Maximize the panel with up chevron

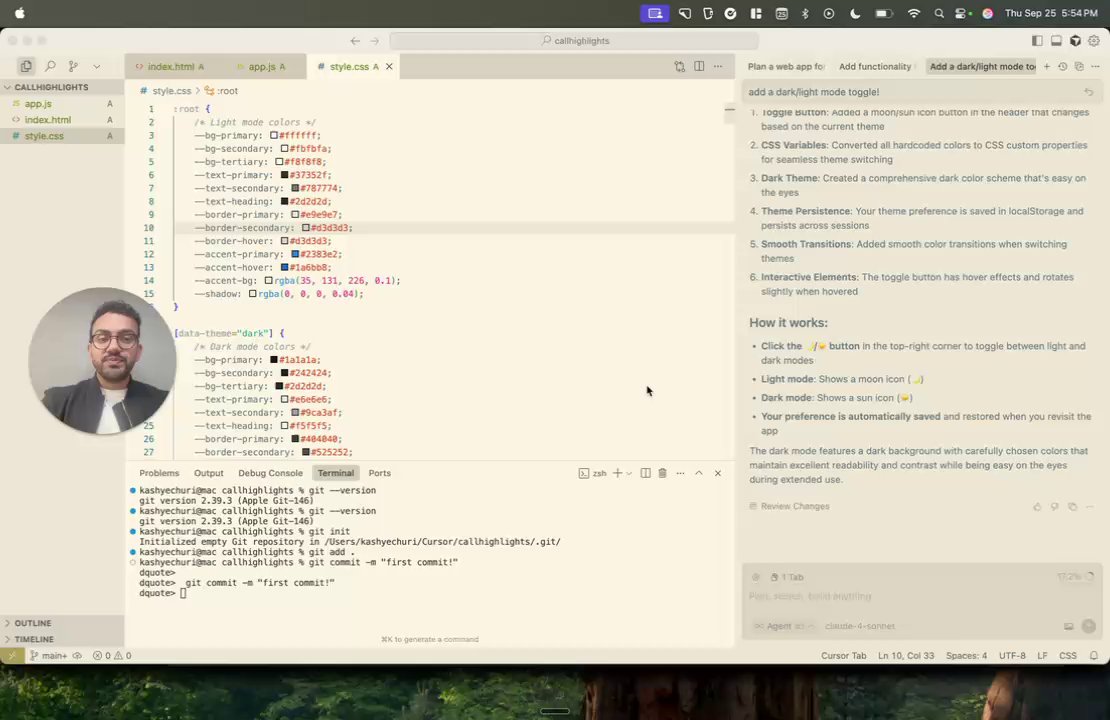click(x=699, y=473)
